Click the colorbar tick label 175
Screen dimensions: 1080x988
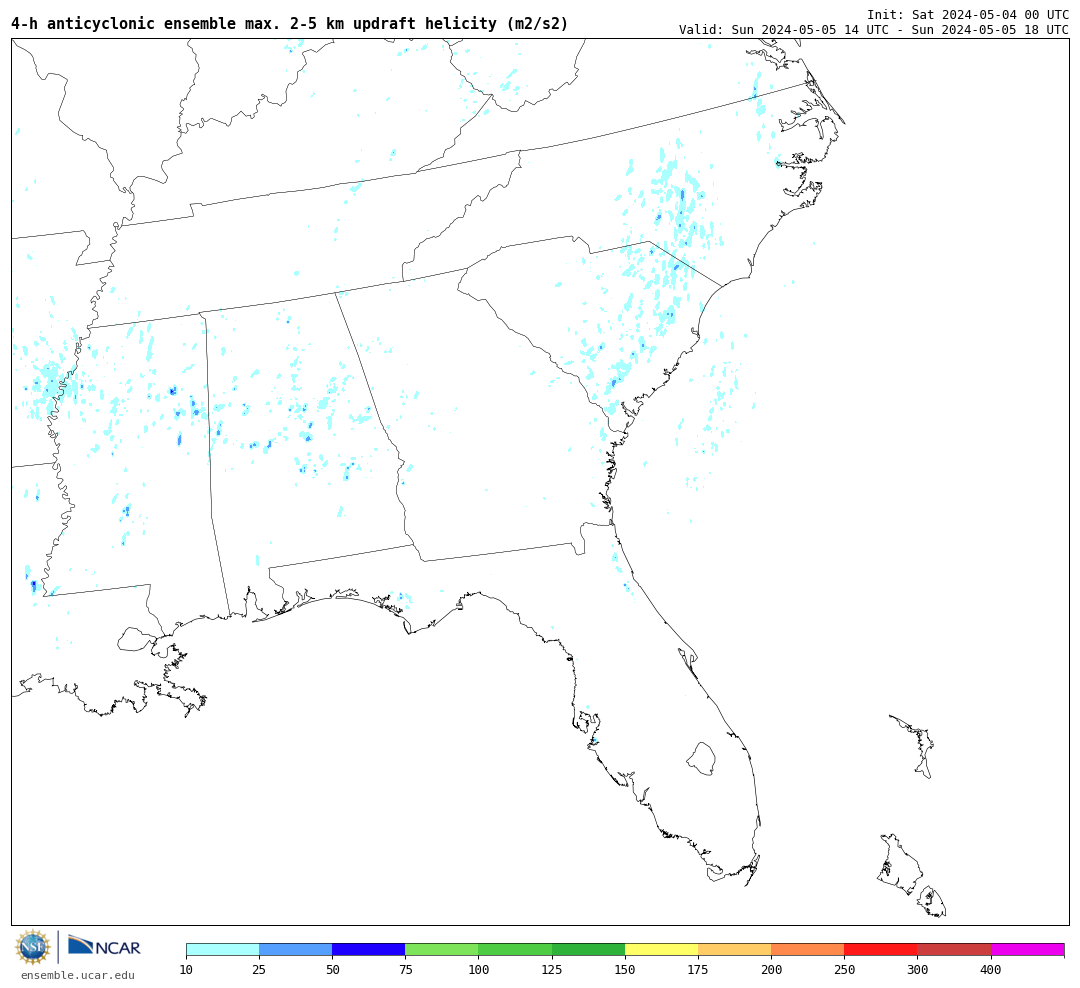click(698, 969)
